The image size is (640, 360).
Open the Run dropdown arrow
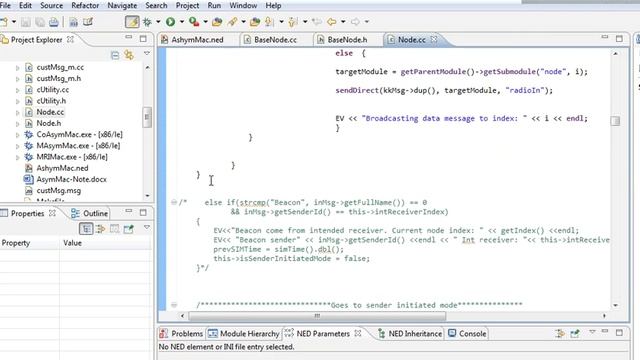(182, 22)
